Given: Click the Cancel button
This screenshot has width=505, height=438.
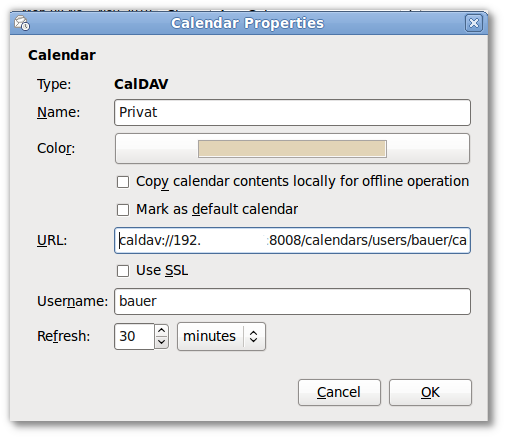Looking at the screenshot, I should 339,392.
